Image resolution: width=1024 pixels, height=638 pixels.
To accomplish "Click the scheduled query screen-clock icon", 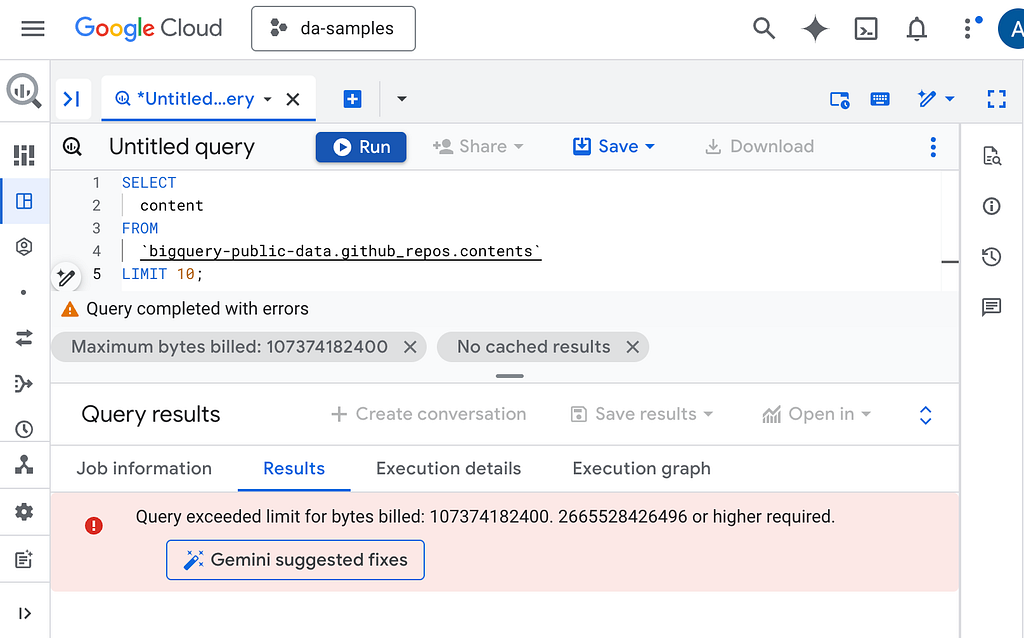I will point(839,99).
